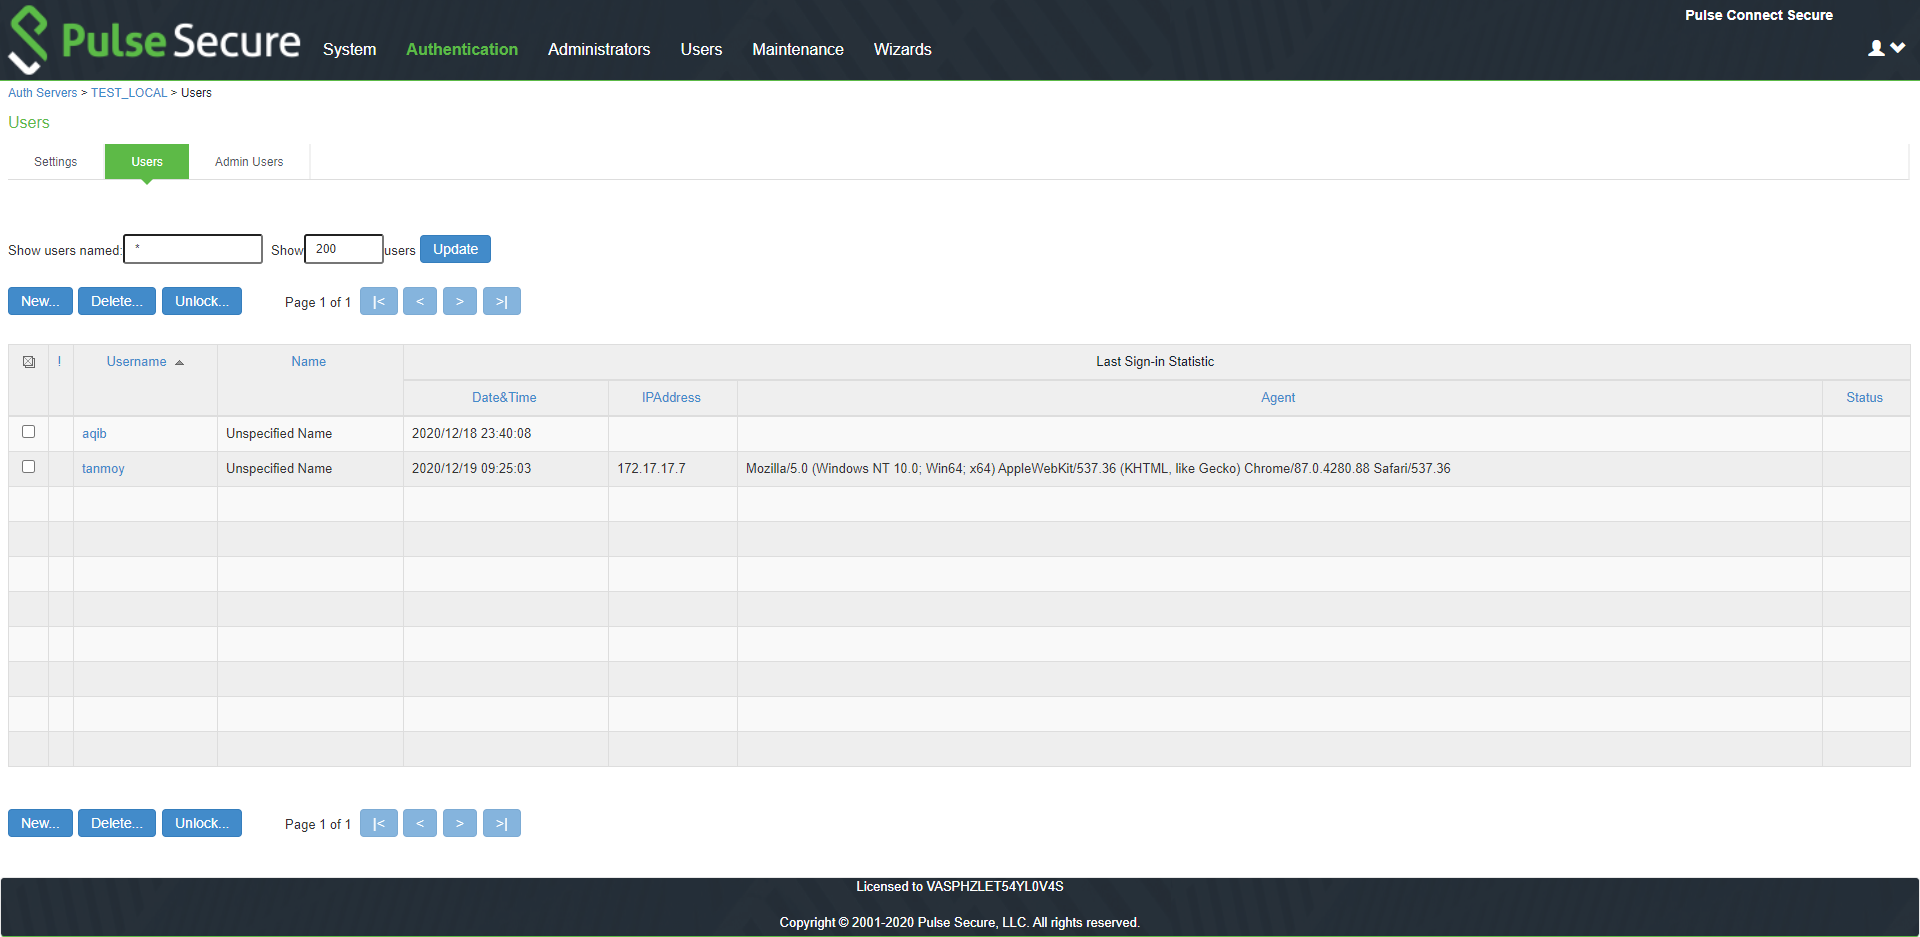Click the Last Sign-in Statistic header
This screenshot has width=1920, height=937.
(x=1155, y=362)
